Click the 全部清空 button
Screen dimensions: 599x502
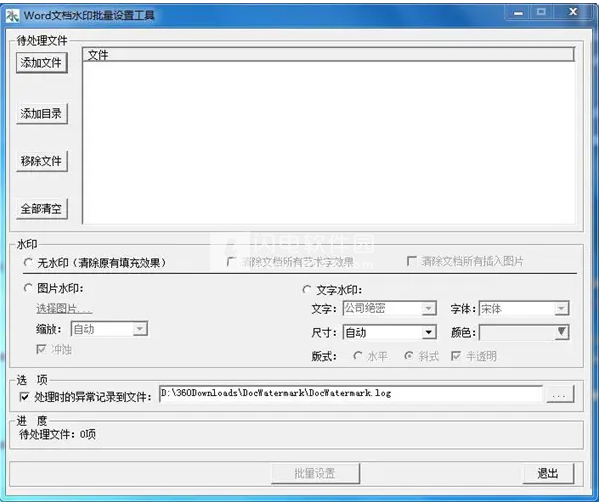(42, 209)
